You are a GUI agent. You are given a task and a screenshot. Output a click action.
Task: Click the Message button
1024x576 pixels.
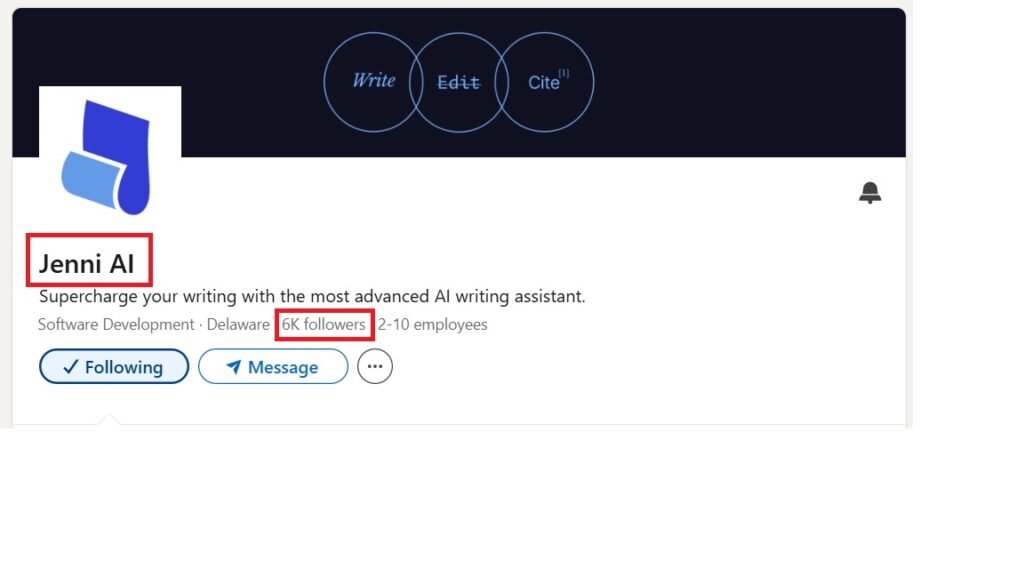(x=273, y=366)
